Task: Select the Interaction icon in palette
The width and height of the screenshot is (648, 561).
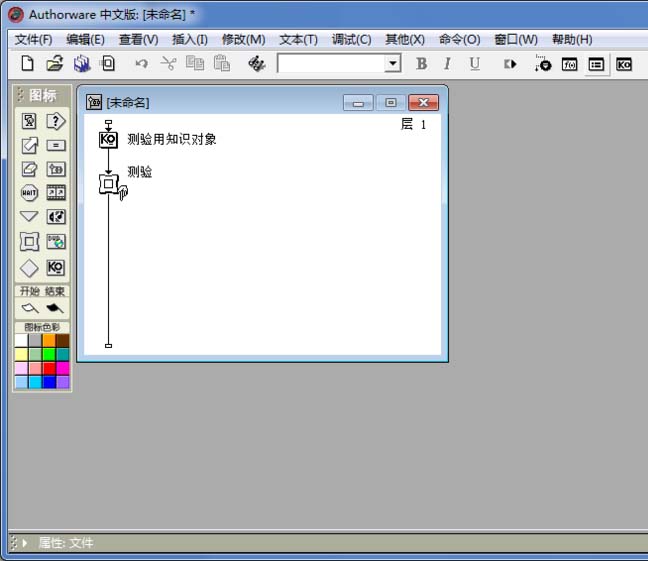Action: [x=56, y=121]
